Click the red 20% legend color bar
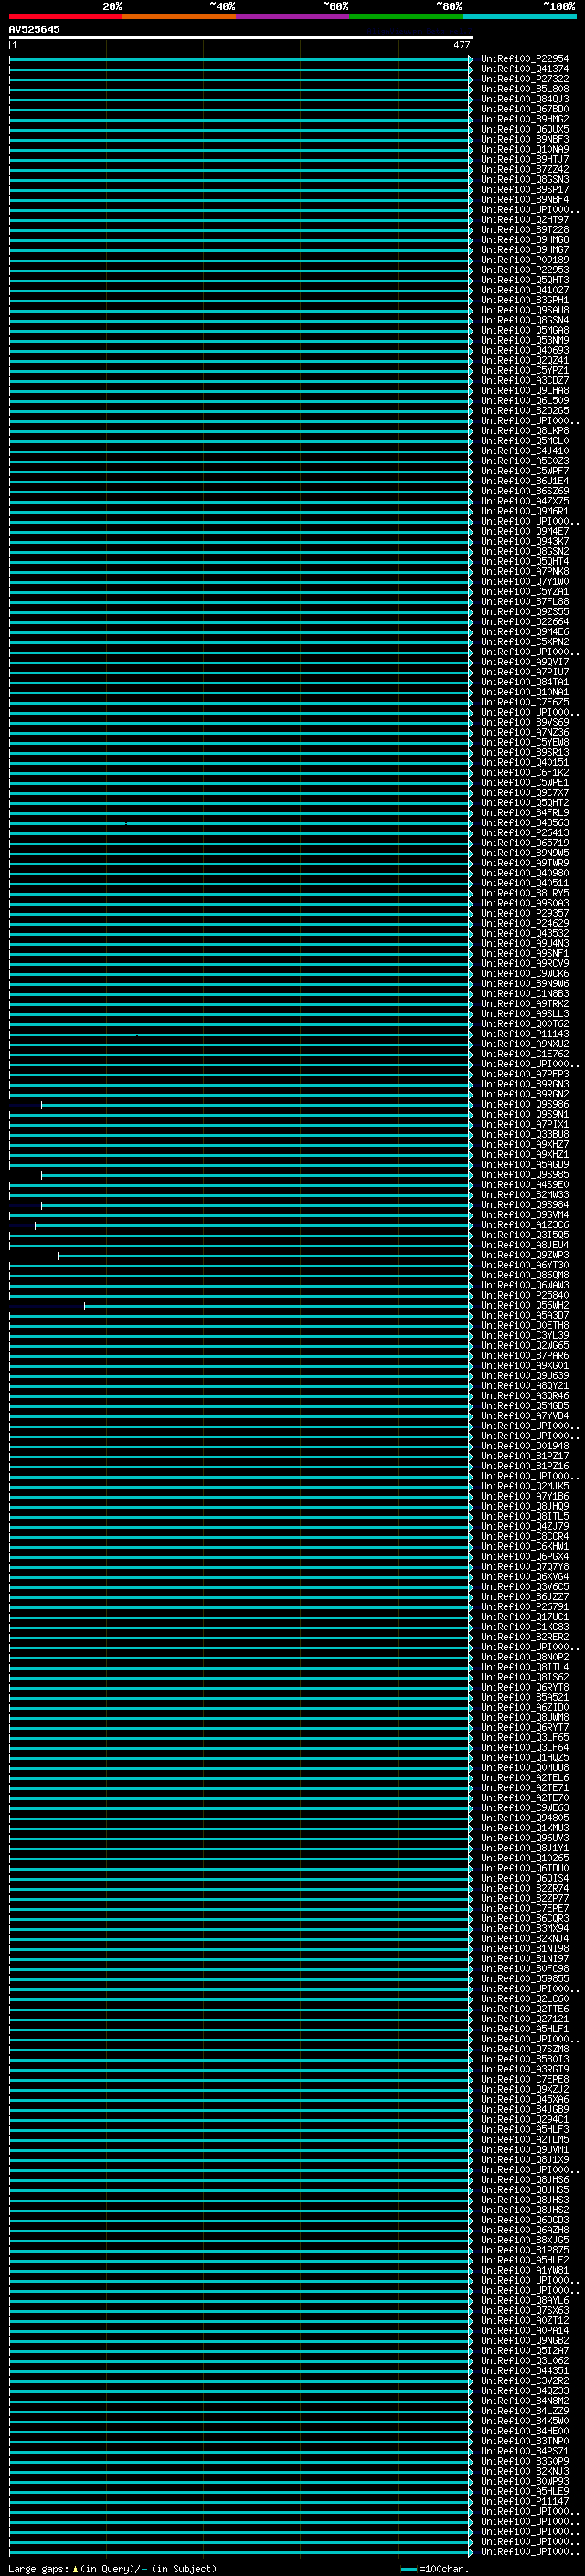Image resolution: width=585 pixels, height=2576 pixels. [x=66, y=16]
